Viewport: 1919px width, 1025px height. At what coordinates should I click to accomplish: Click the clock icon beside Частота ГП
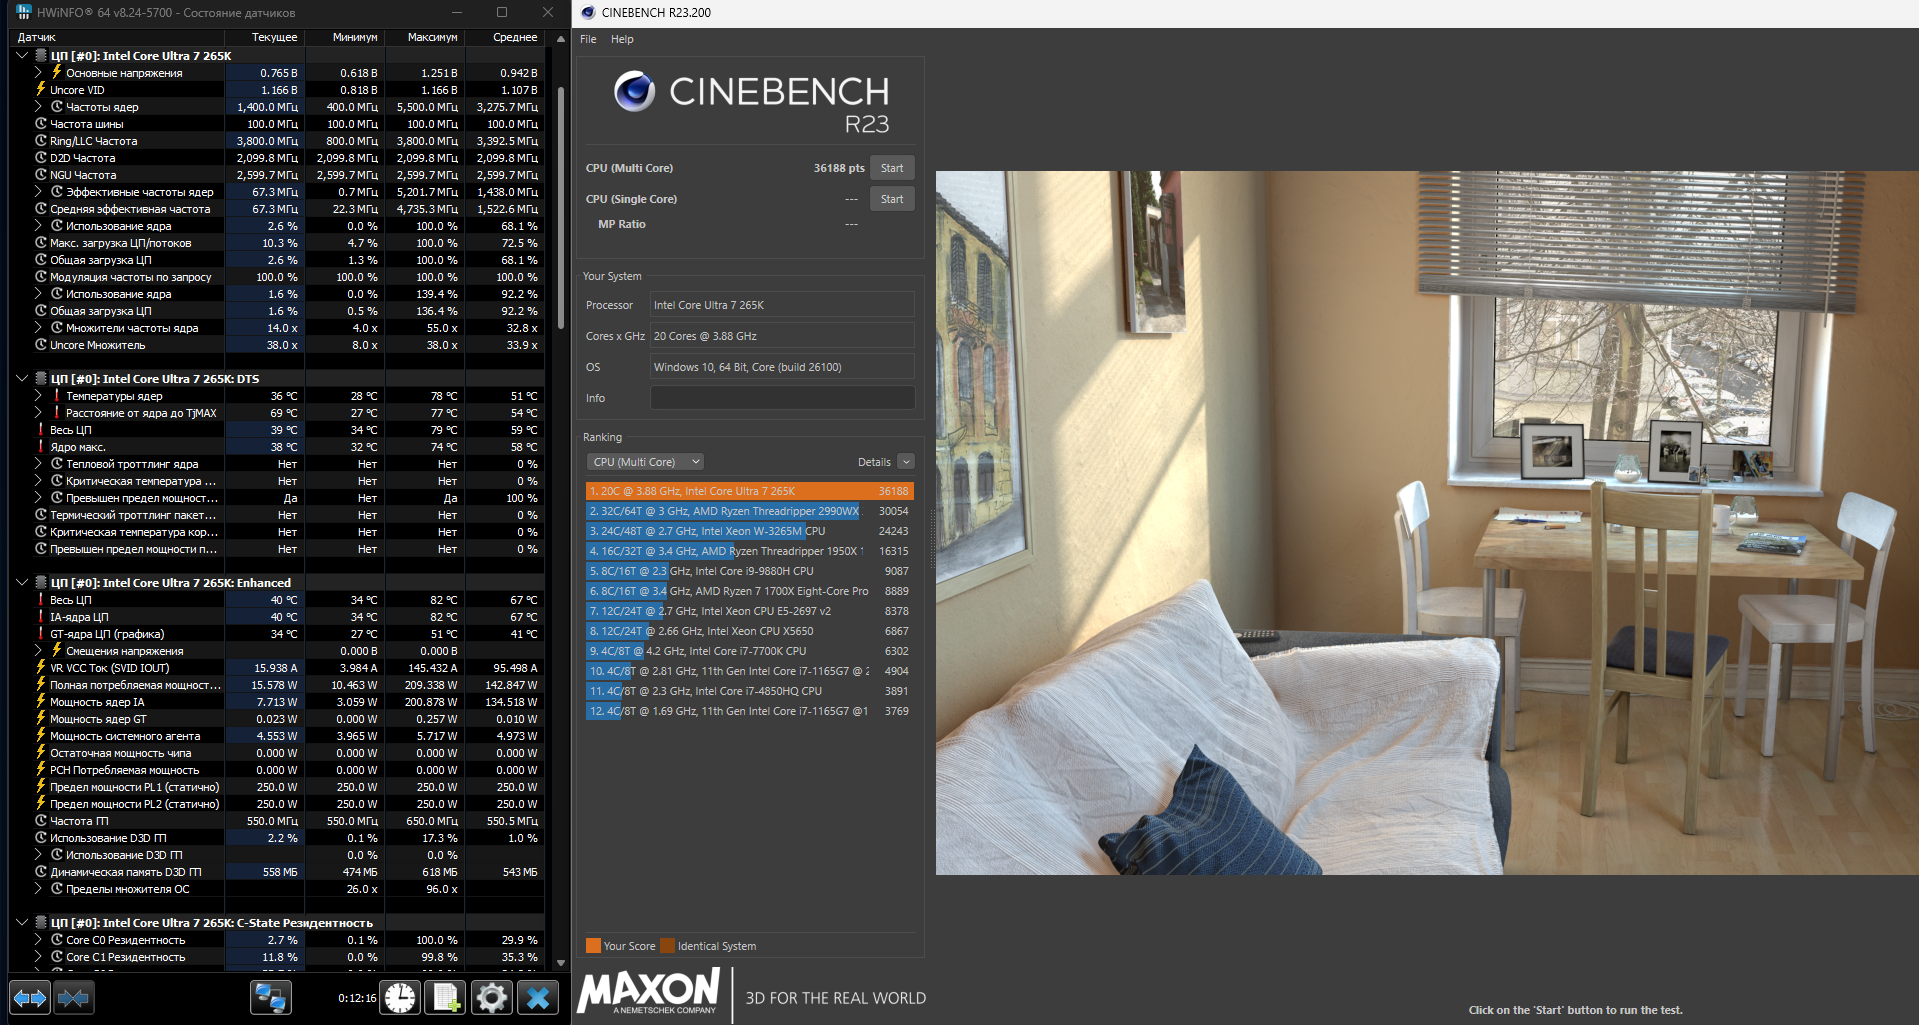coord(41,820)
